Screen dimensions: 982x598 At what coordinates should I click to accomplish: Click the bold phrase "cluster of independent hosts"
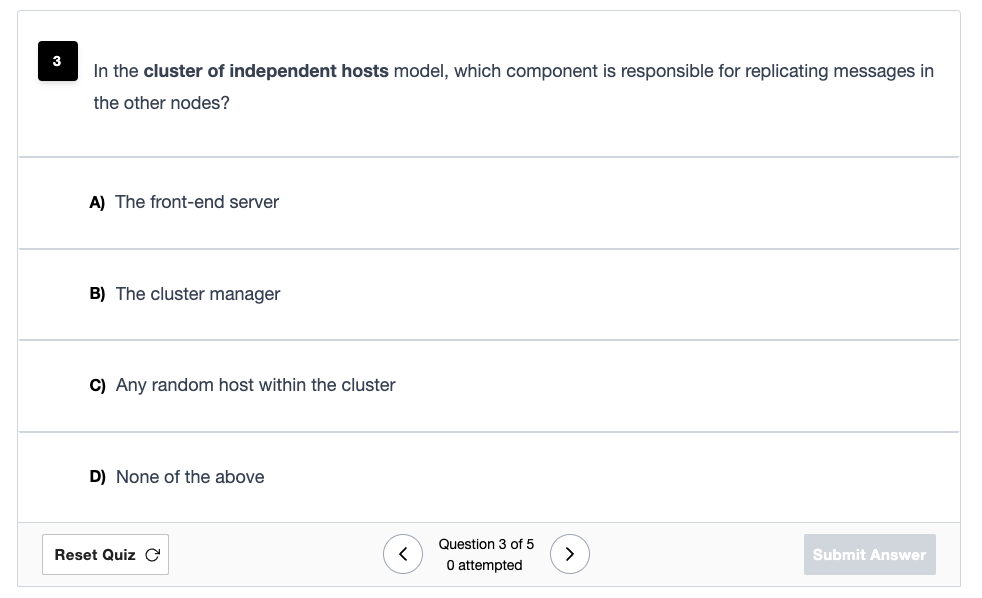(266, 71)
